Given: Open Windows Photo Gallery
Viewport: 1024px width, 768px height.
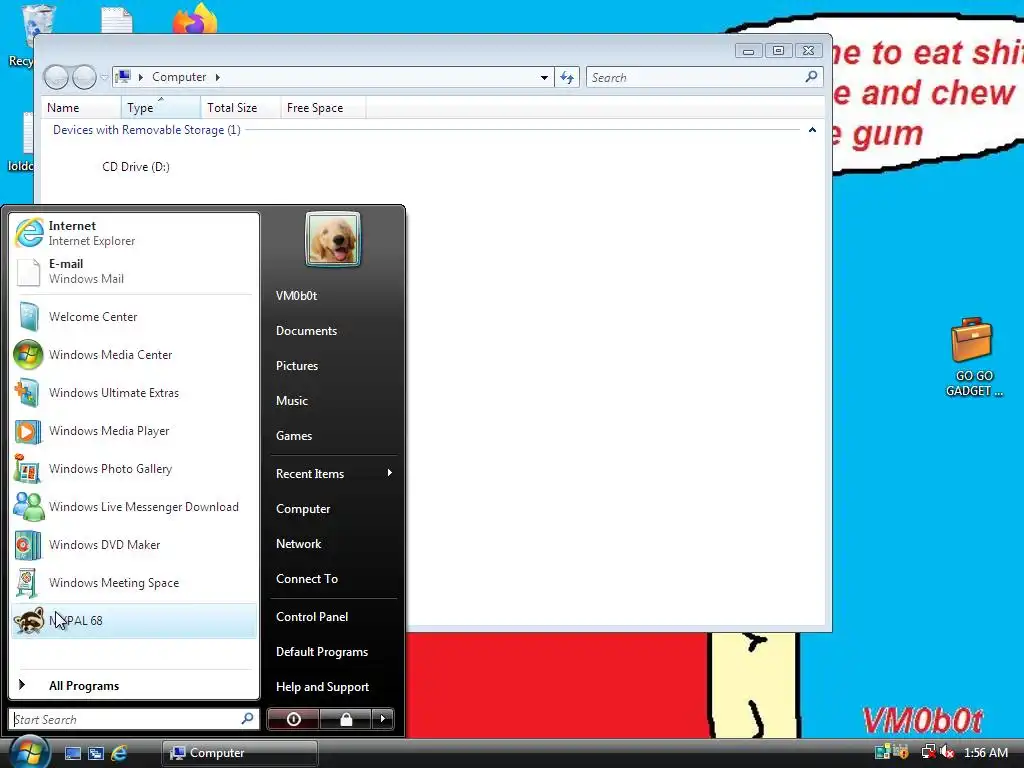Looking at the screenshot, I should (x=134, y=469).
